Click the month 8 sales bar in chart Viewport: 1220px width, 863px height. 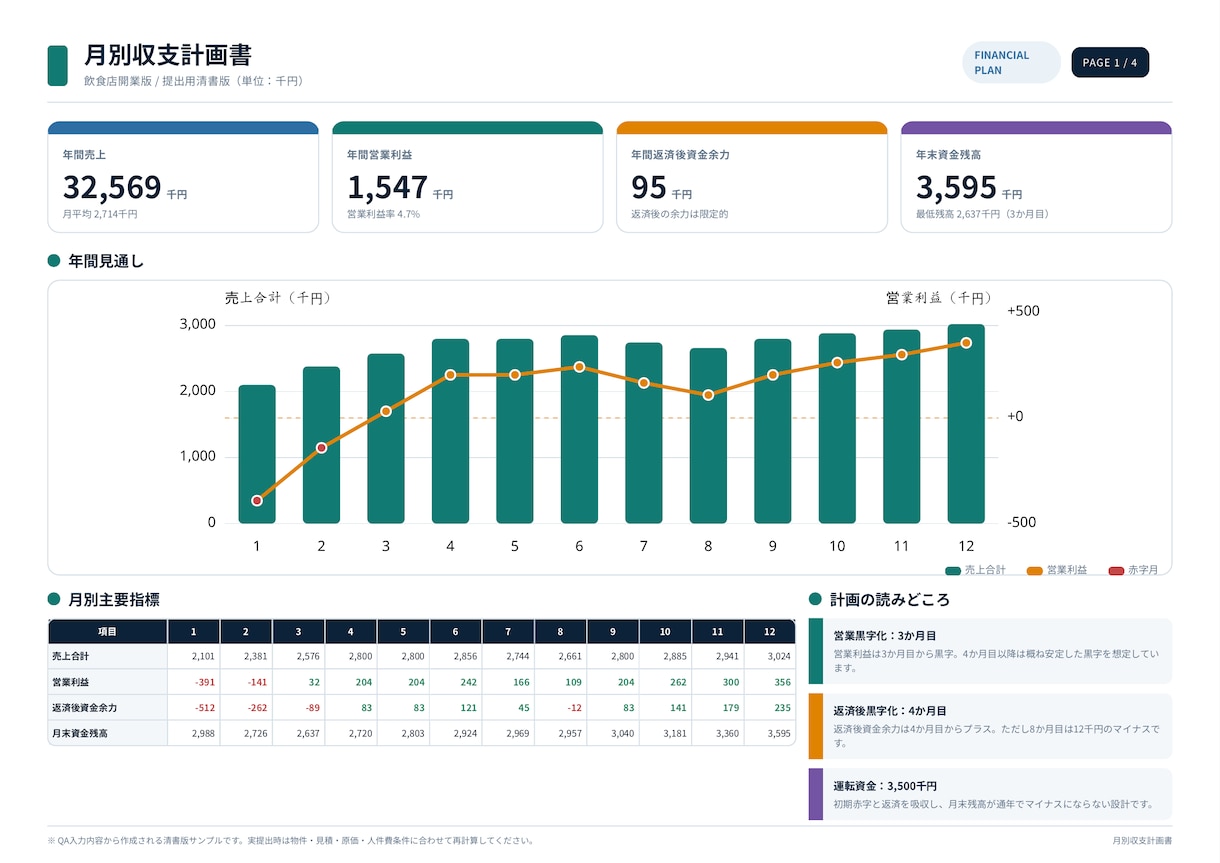click(708, 436)
